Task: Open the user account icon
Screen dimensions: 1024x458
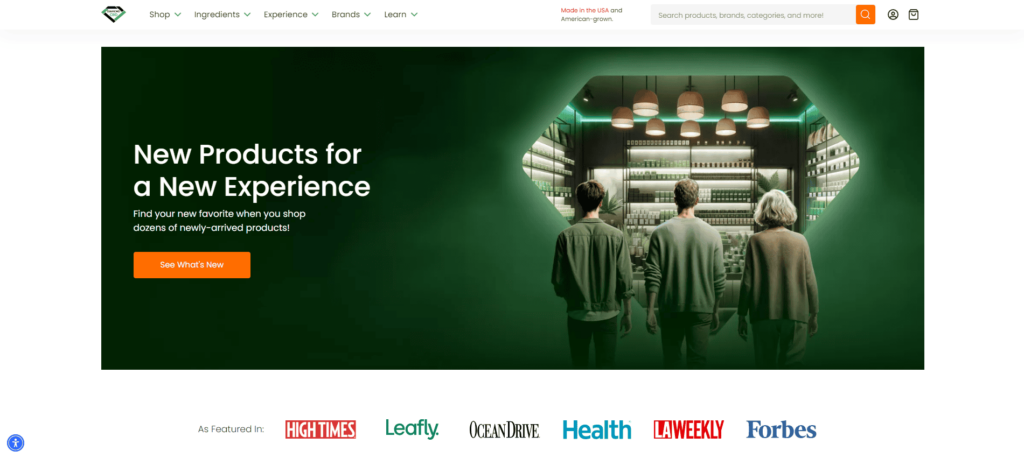Action: pos(893,14)
